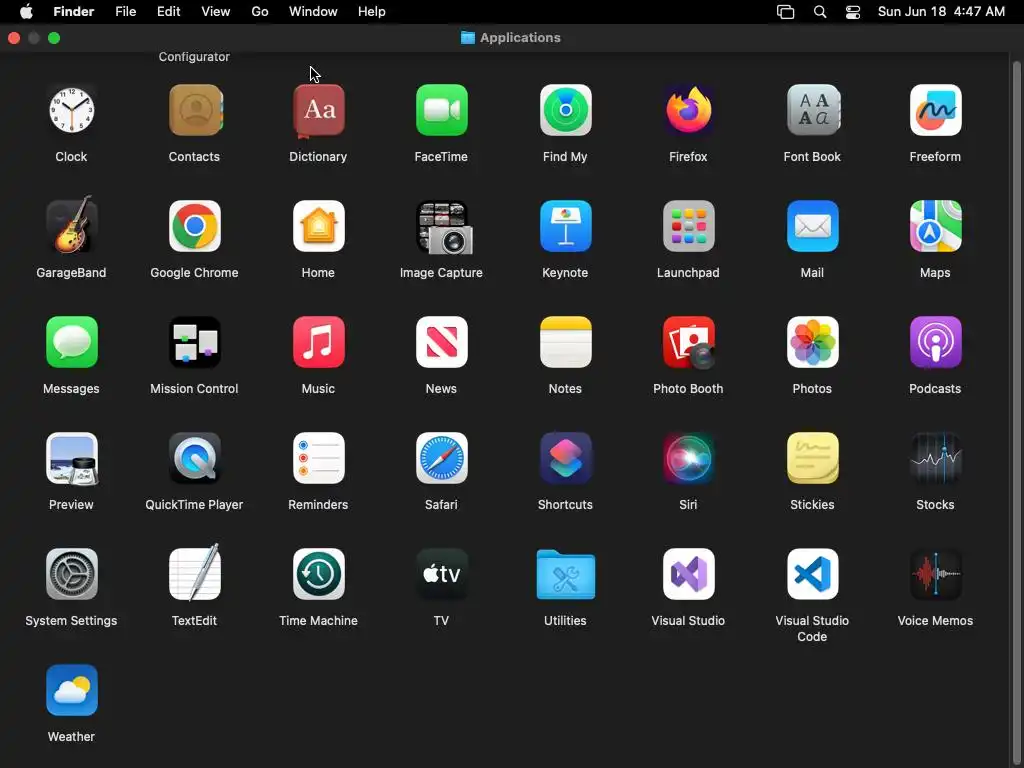Select the Siri icon

tap(688, 458)
